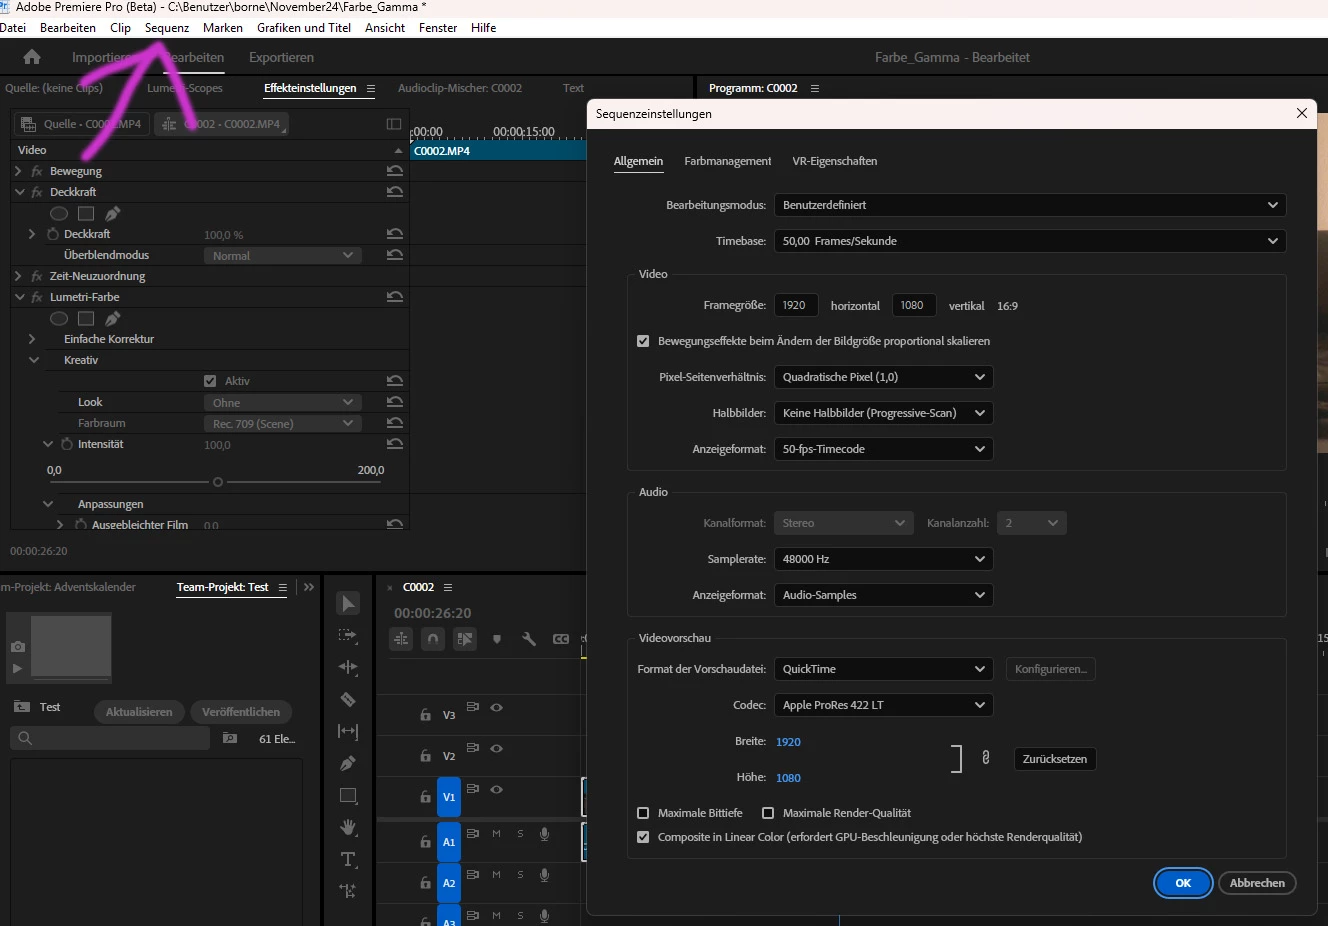1328x926 pixels.
Task: Click Zurücksetzen button
Action: click(x=1055, y=759)
